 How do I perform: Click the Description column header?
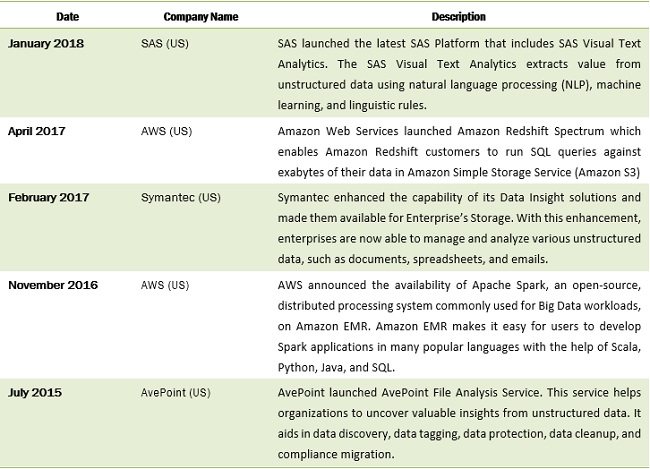(458, 17)
